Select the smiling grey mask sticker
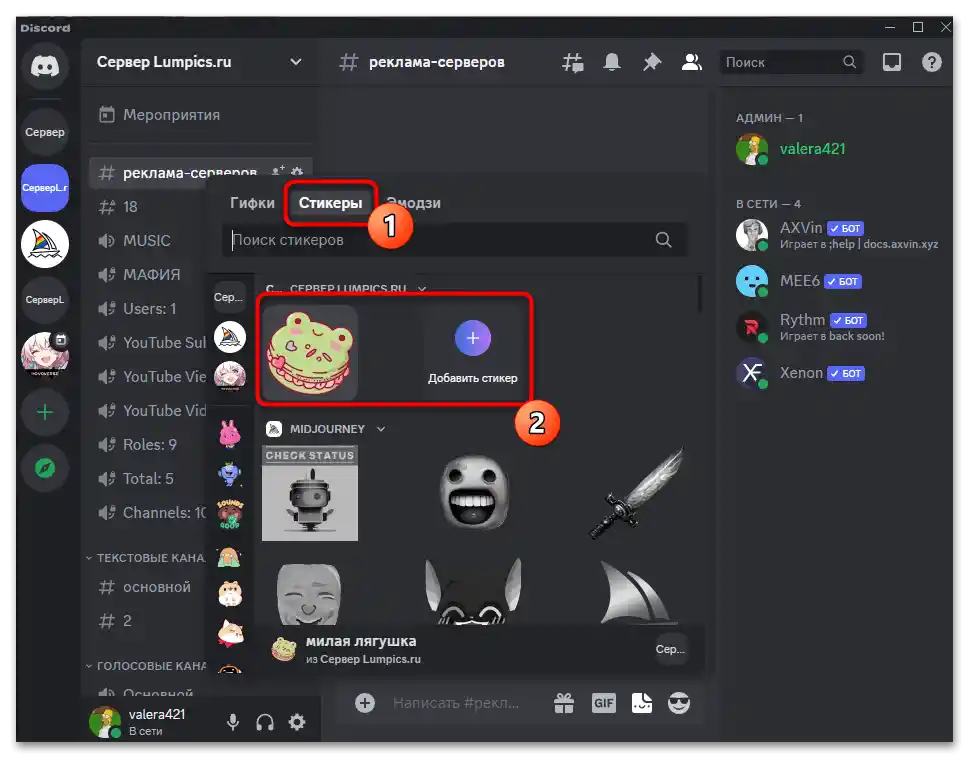The width and height of the screenshot is (969, 758). click(310, 593)
